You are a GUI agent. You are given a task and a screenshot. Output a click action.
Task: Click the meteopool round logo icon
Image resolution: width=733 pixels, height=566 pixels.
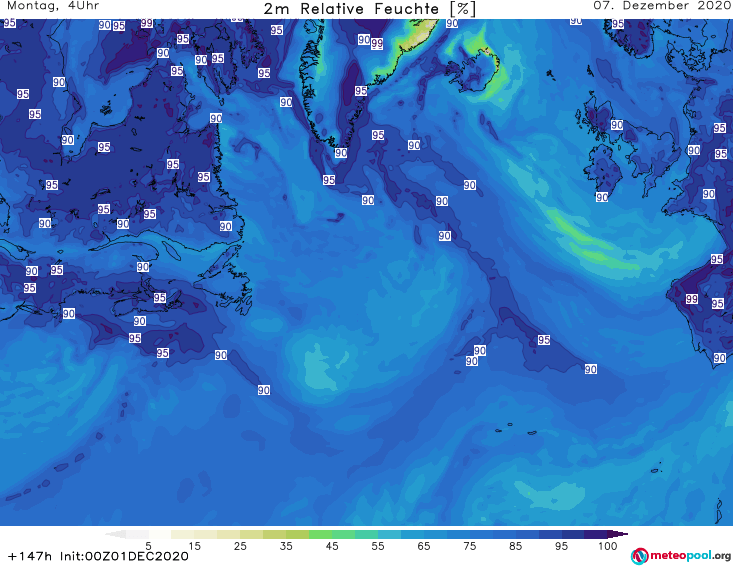point(640,556)
